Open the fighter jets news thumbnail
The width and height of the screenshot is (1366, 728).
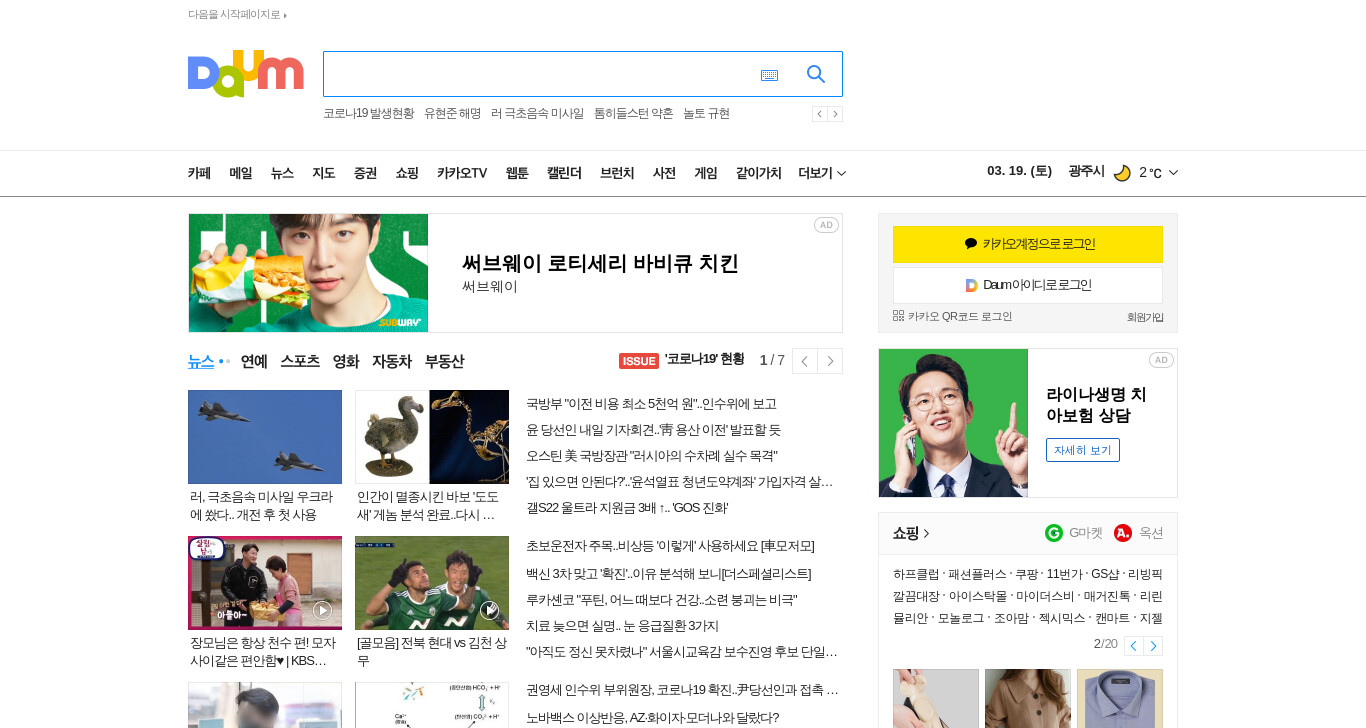265,437
